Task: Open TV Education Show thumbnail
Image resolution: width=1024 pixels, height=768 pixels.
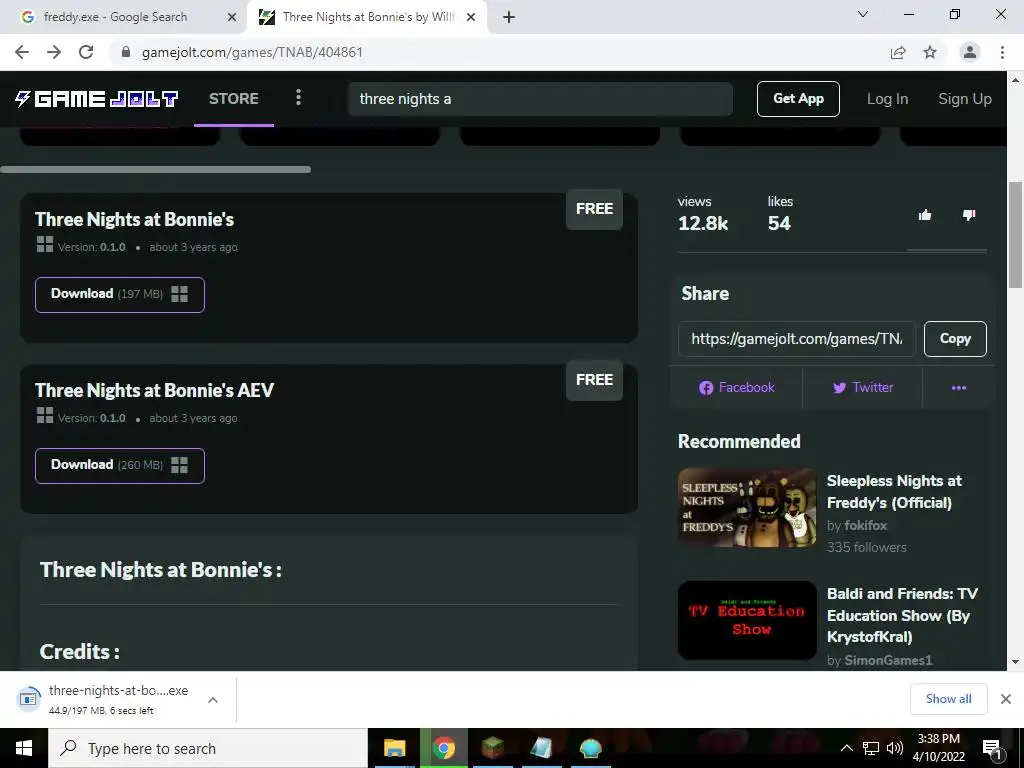Action: coord(747,620)
